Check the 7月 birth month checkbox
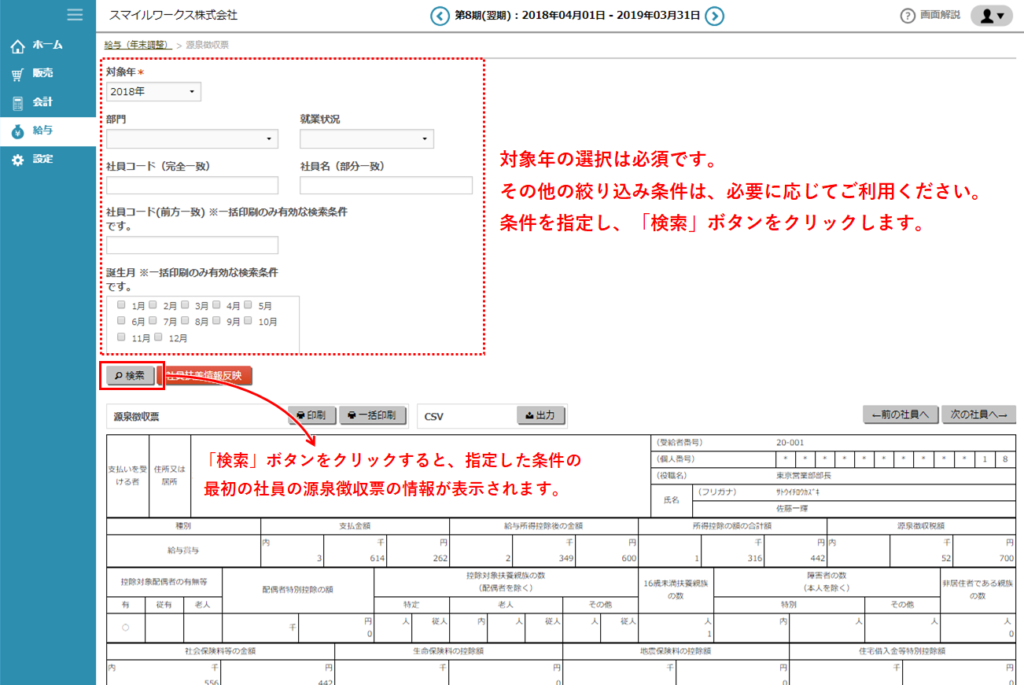Image resolution: width=1024 pixels, height=685 pixels. 153,321
